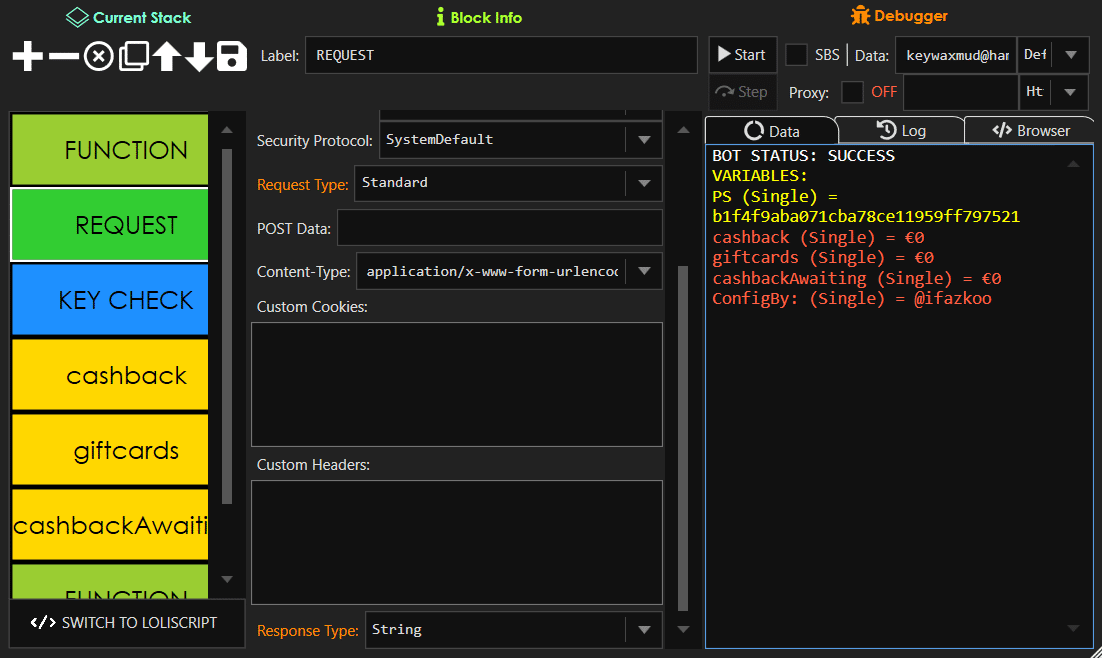Click the circled X disable block icon
Viewport: 1102px width, 658px height.
[x=98, y=57]
